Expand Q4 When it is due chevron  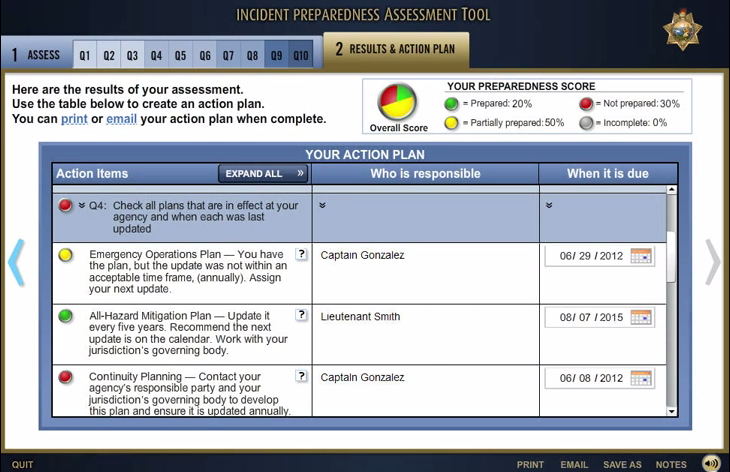coord(549,205)
